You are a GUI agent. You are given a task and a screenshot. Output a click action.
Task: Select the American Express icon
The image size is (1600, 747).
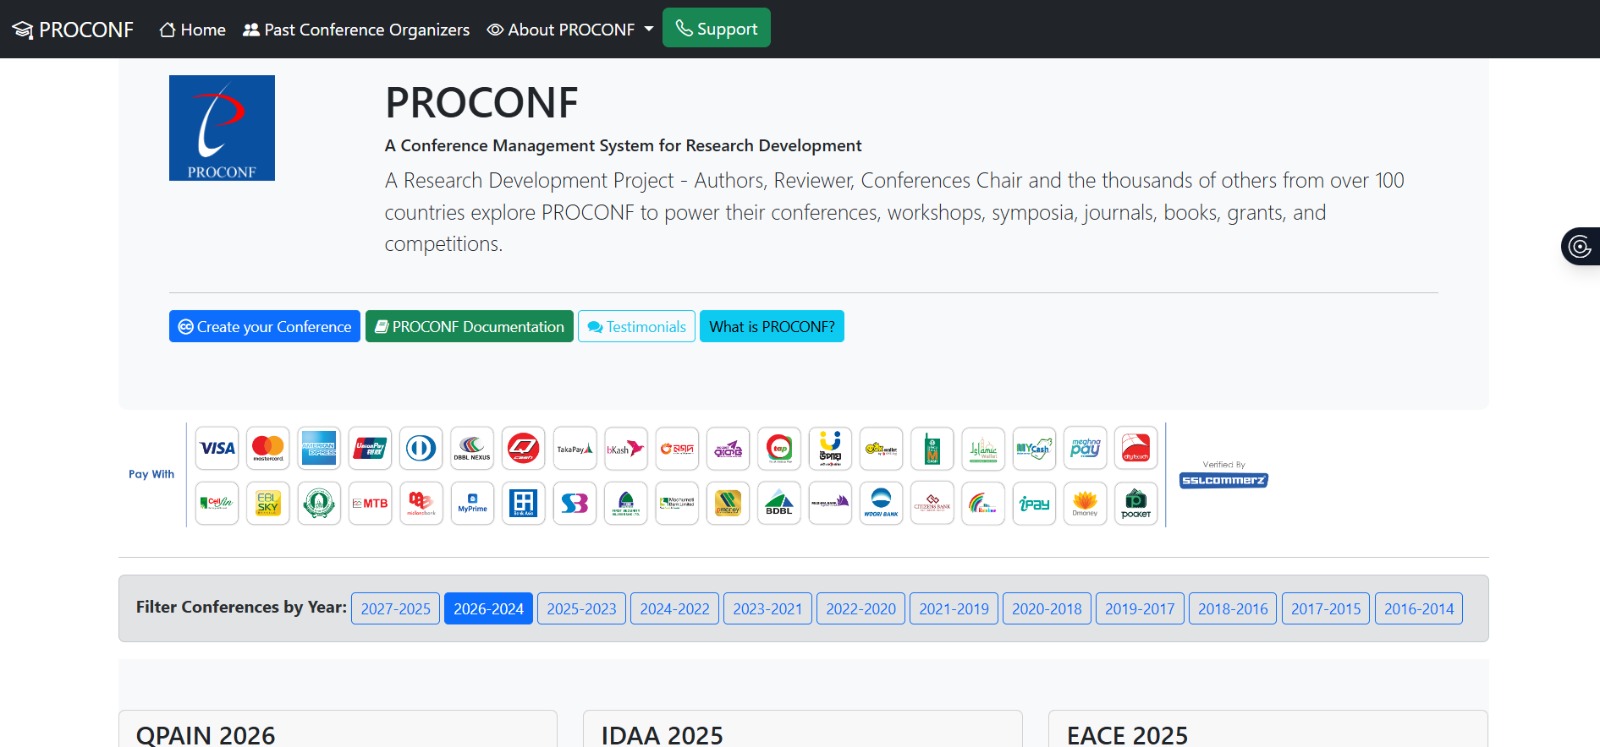[319, 448]
